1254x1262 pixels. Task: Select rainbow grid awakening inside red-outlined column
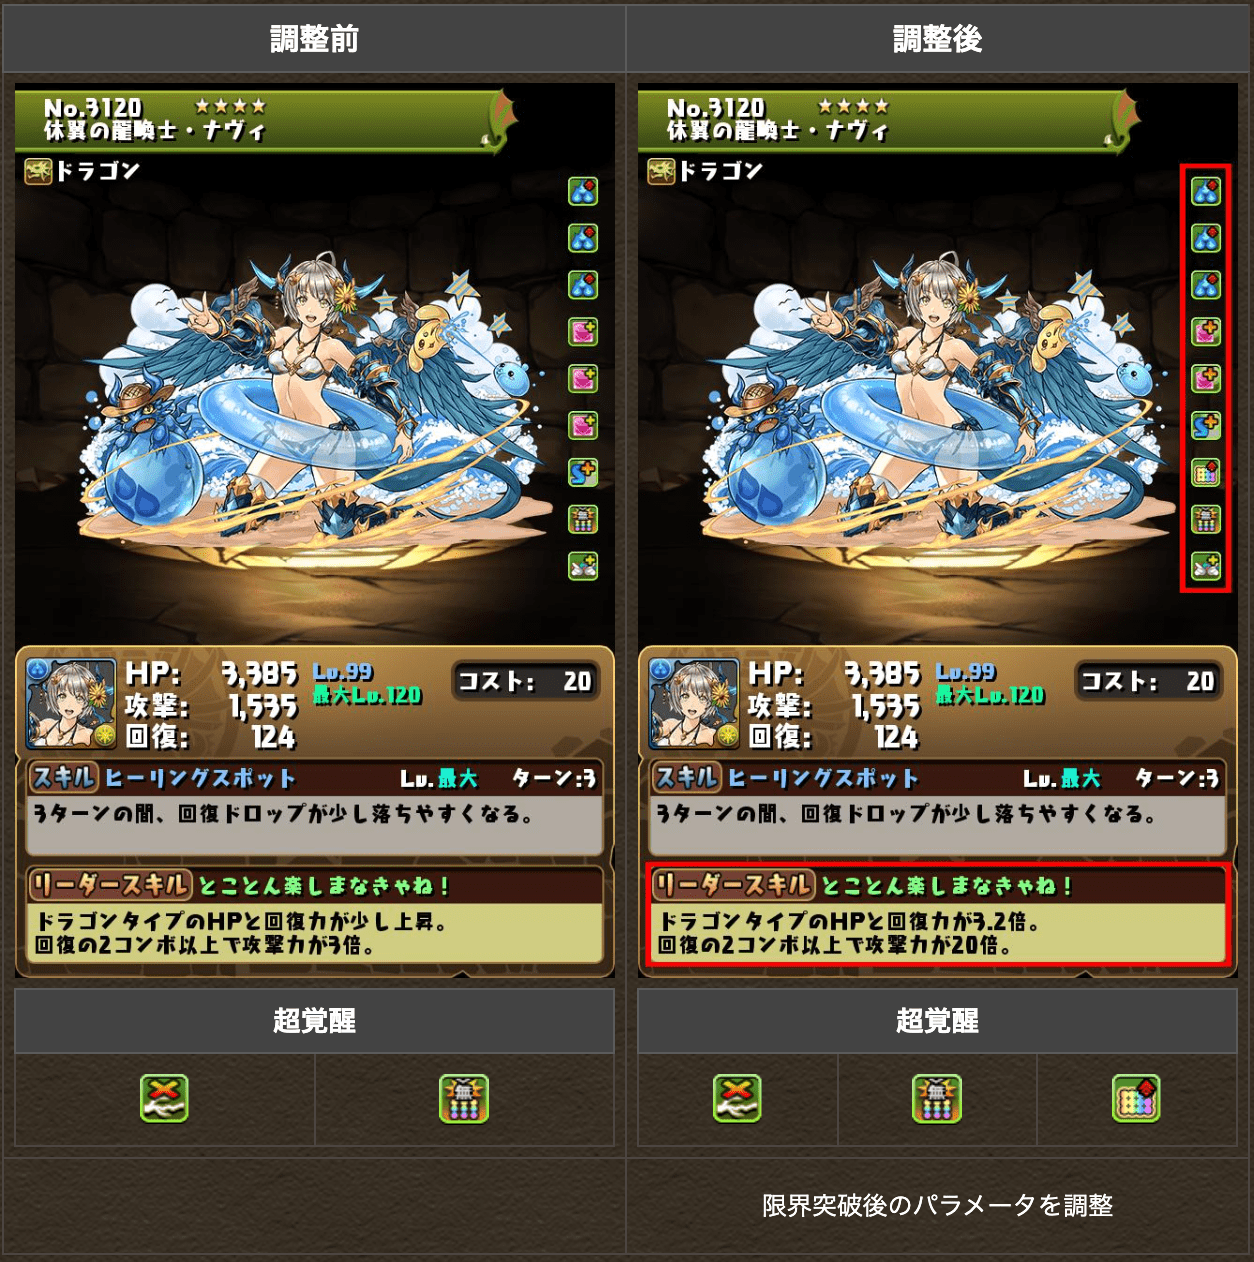[x=1206, y=472]
